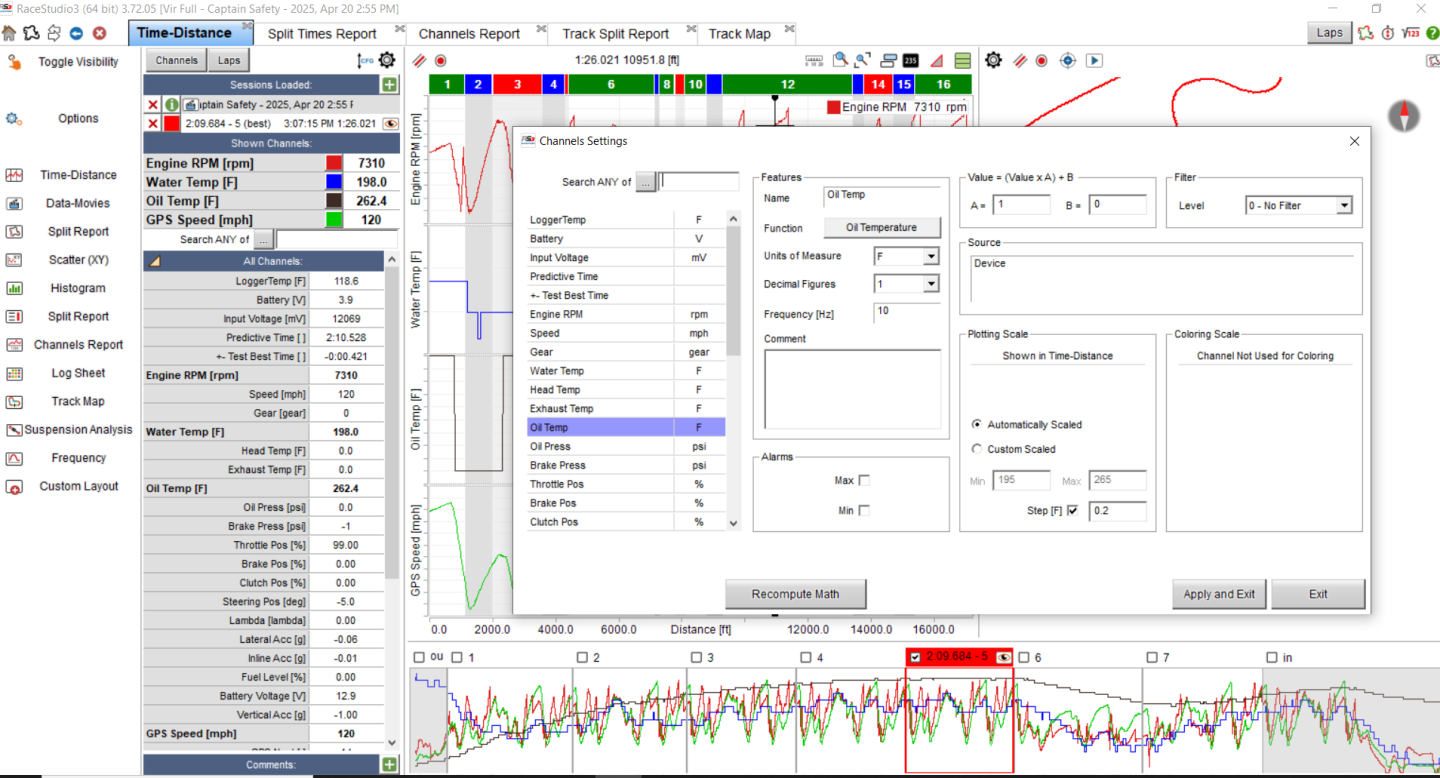Switch to the Track Map tab

pyautogui.click(x=740, y=33)
